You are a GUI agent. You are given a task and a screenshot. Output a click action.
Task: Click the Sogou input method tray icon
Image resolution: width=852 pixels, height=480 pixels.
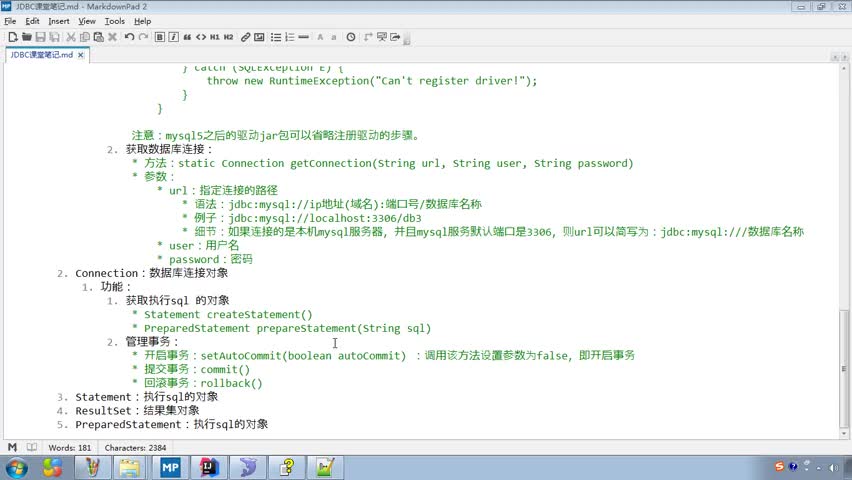point(779,466)
